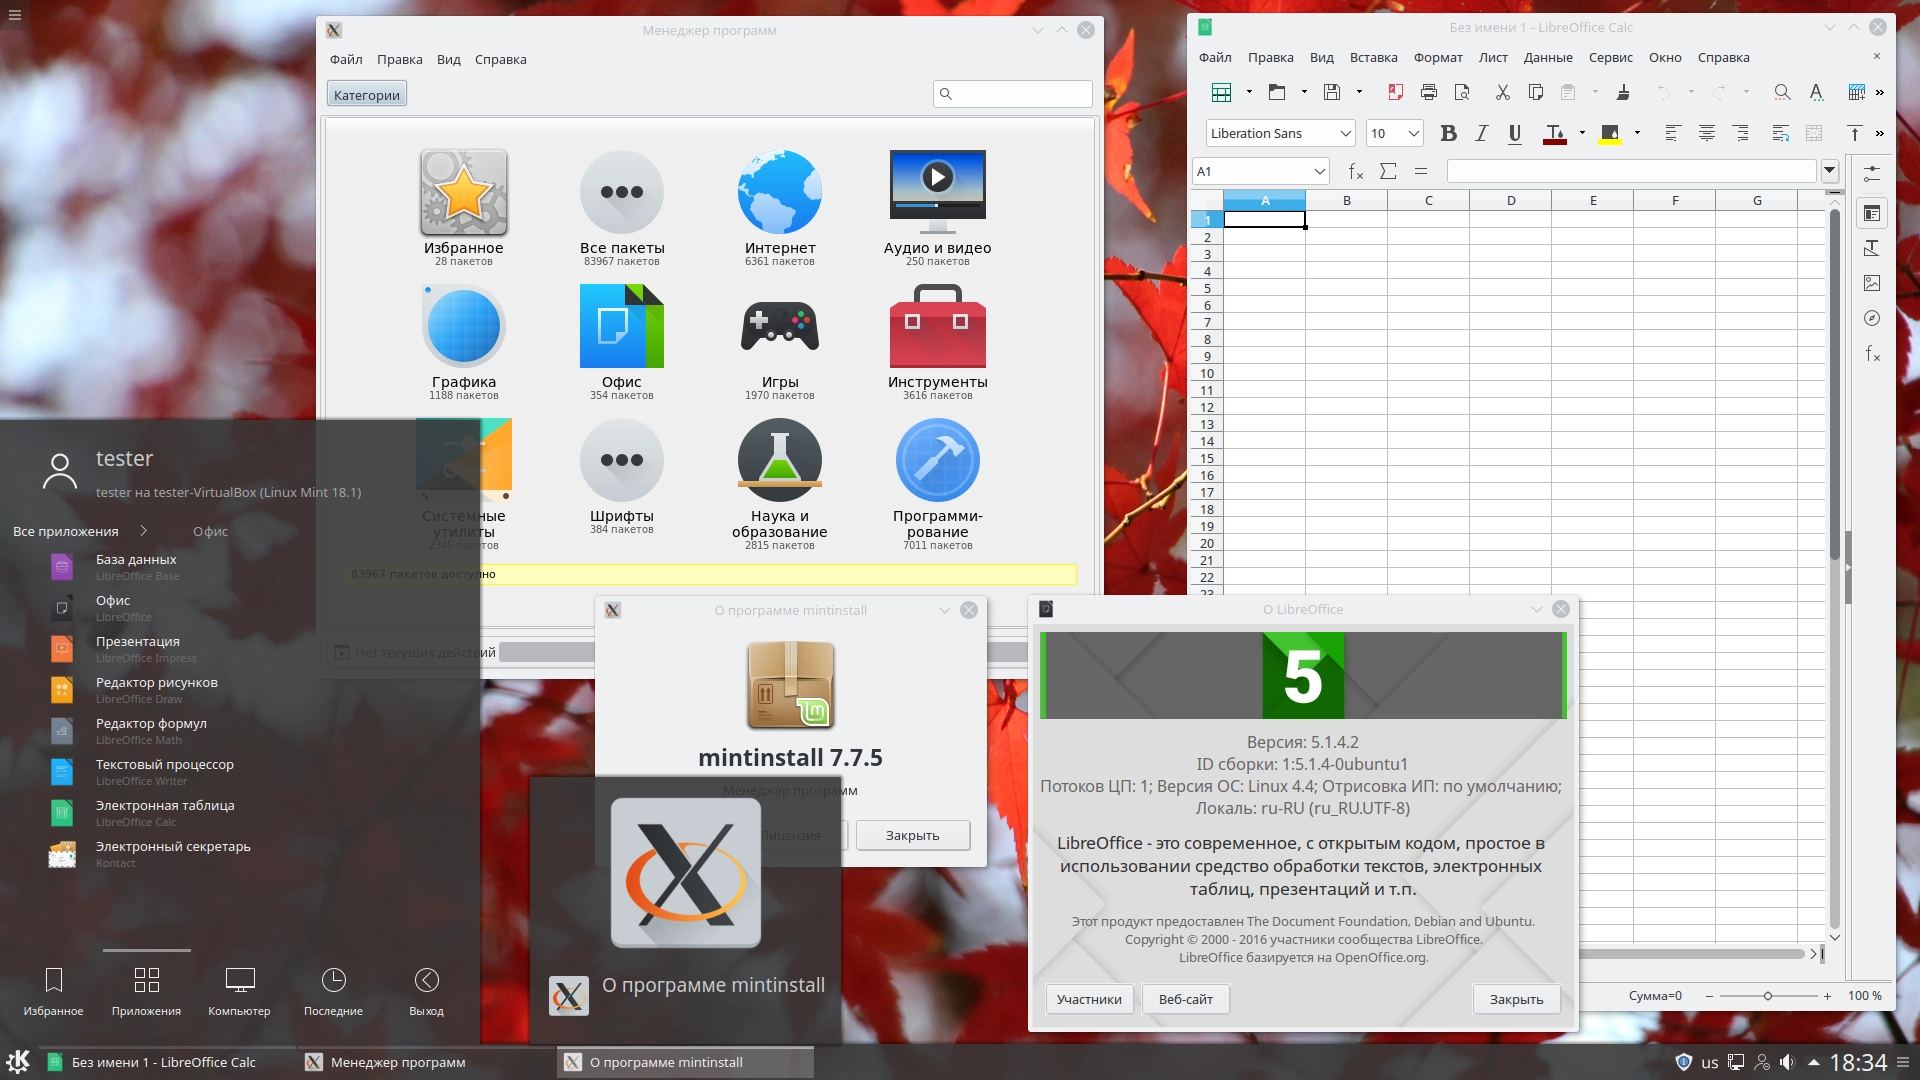Screen dimensions: 1920x1080
Task: Expand the formula input line
Action: point(1830,171)
